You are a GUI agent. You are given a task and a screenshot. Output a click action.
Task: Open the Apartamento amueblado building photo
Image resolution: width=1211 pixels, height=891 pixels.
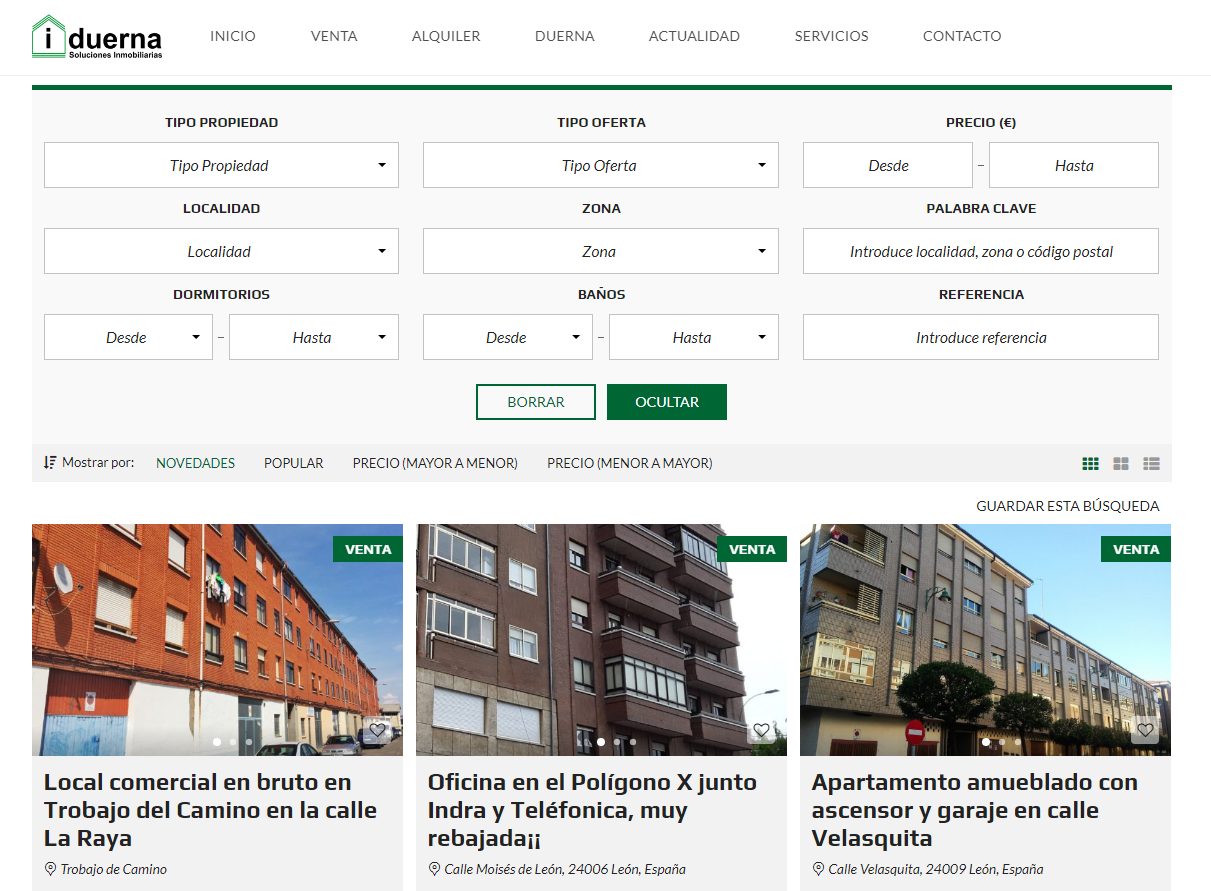point(985,640)
